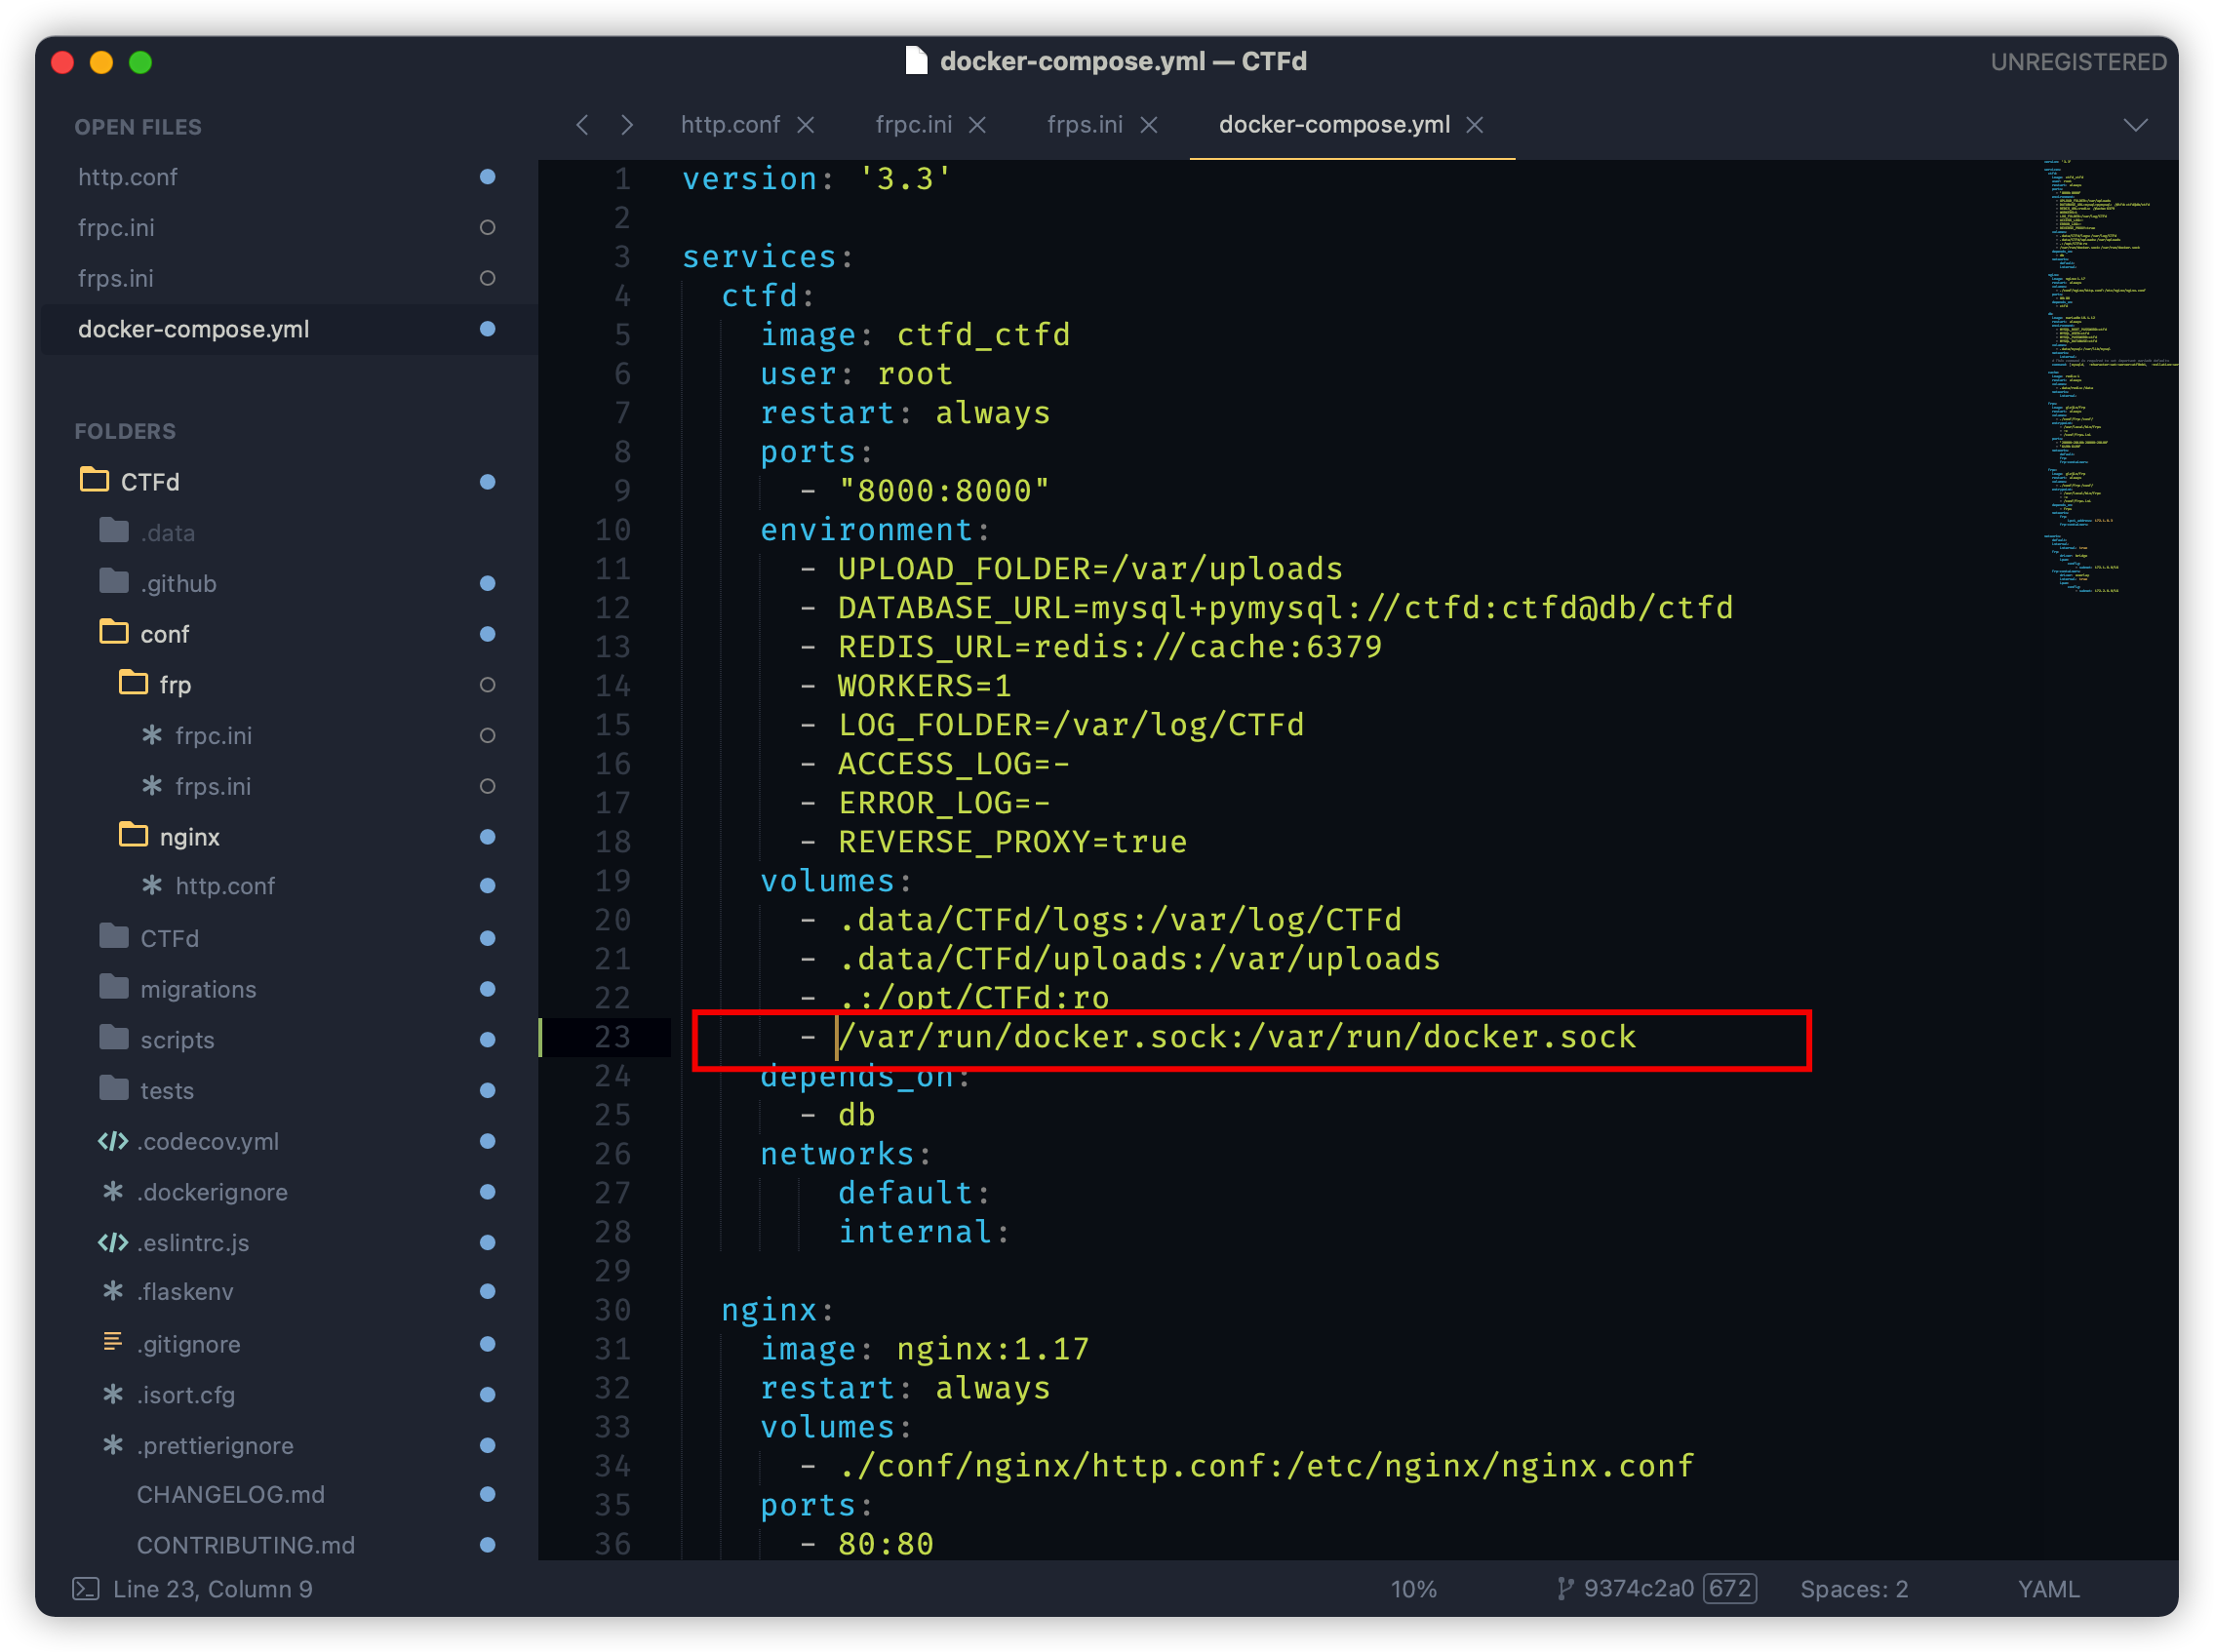Open syntax selection via the YAML label
Screen dimensions: 2214x1652
2048,1588
